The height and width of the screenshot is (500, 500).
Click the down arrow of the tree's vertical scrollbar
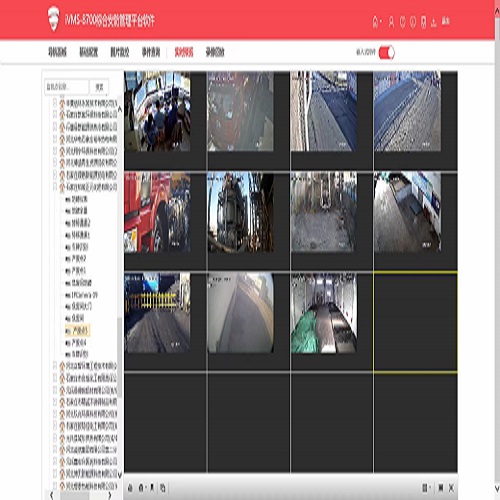coord(120,475)
